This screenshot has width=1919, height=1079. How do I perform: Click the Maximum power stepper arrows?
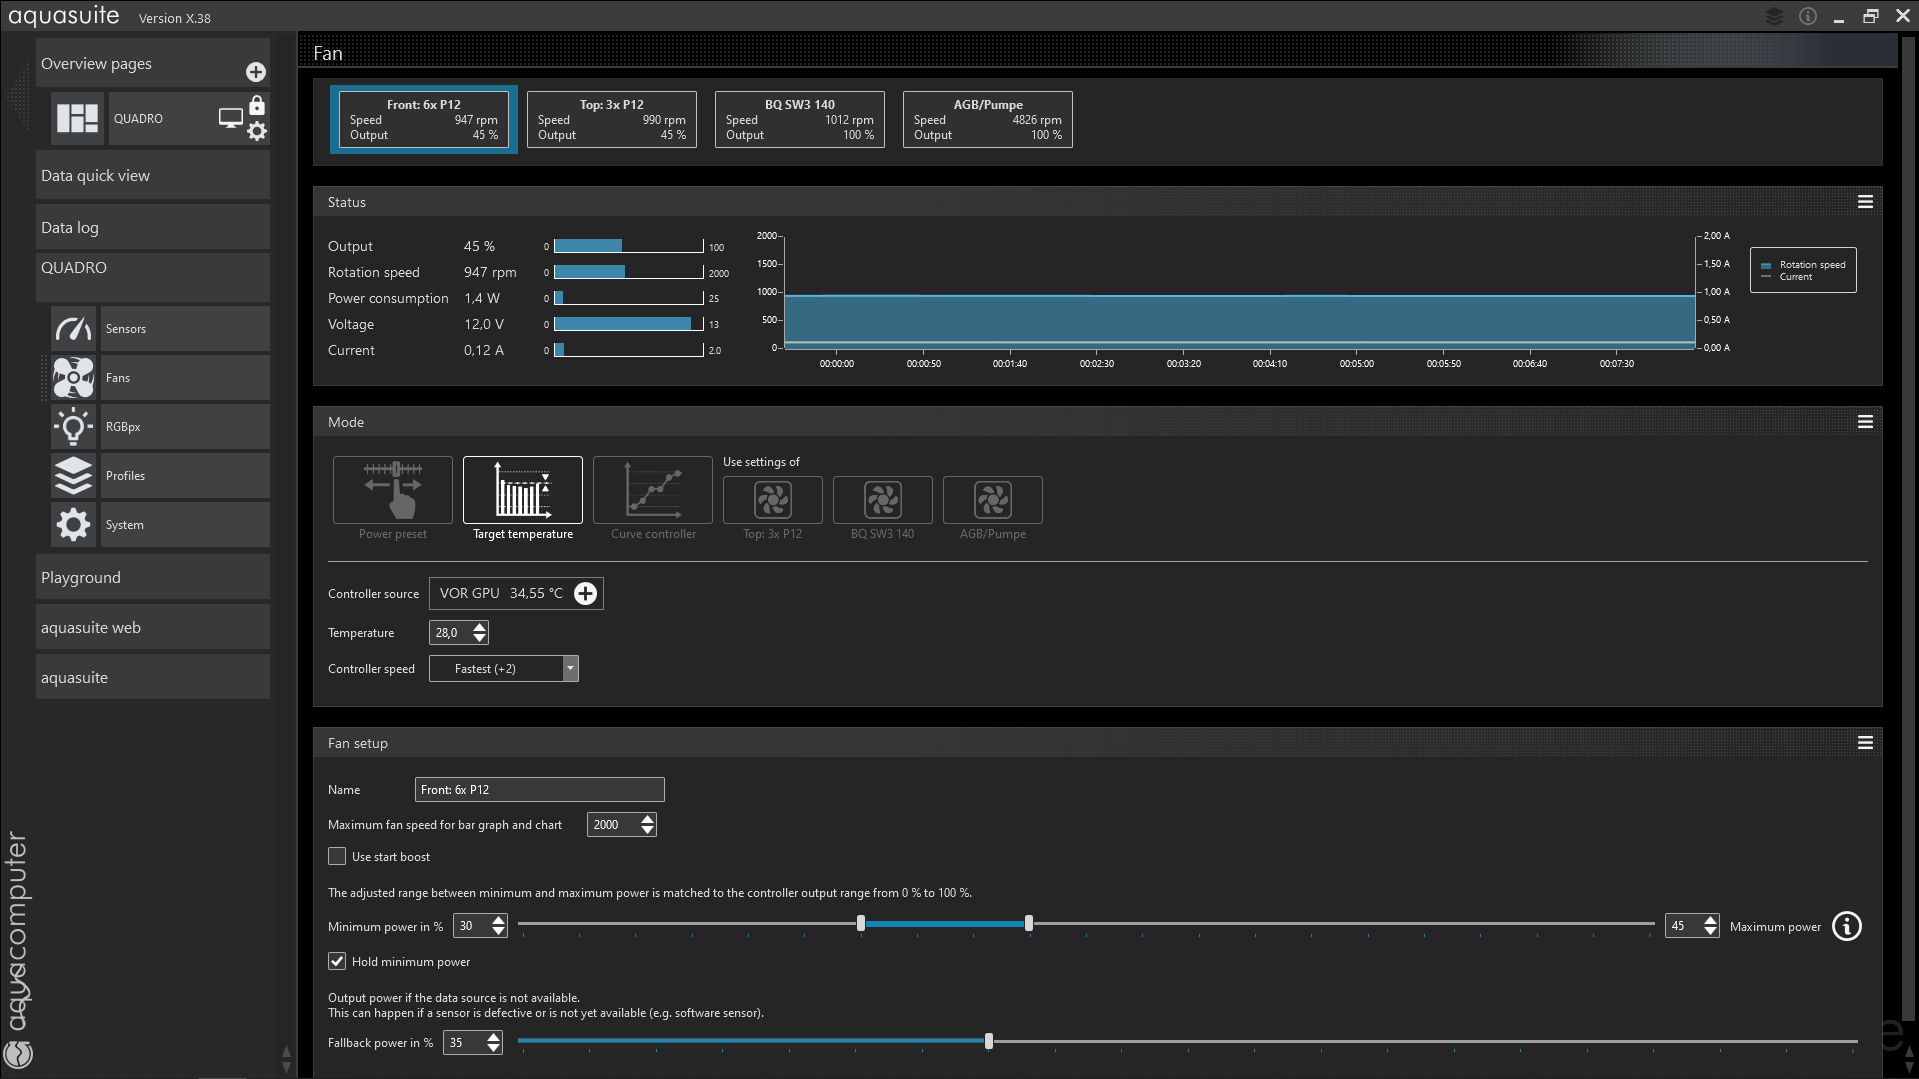pos(1711,926)
